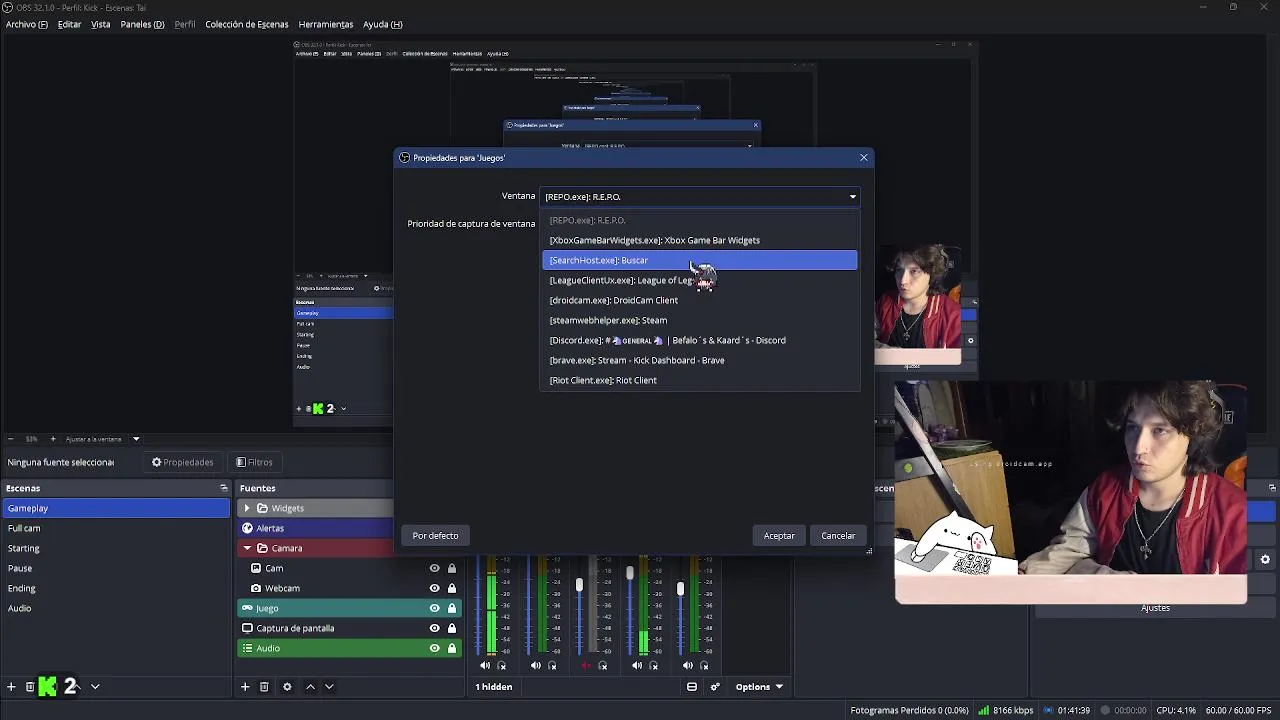Open the Colección de Escenas menu
1280x720 pixels.
(247, 24)
